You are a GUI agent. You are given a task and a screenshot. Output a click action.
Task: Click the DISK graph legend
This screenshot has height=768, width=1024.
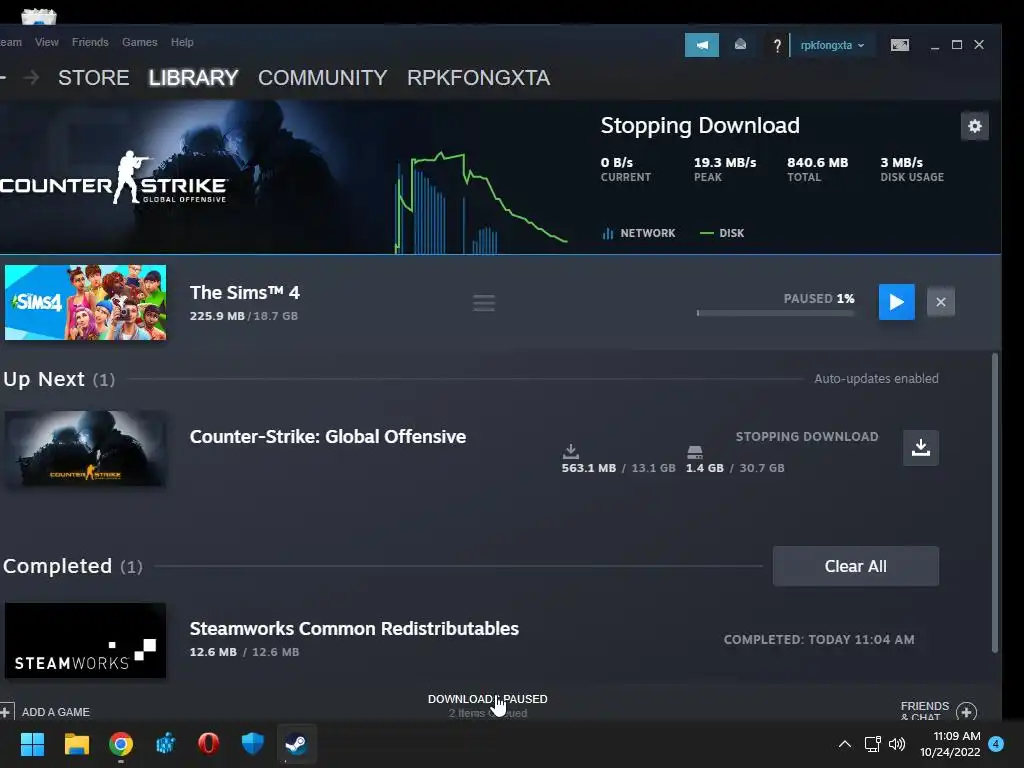pos(722,233)
